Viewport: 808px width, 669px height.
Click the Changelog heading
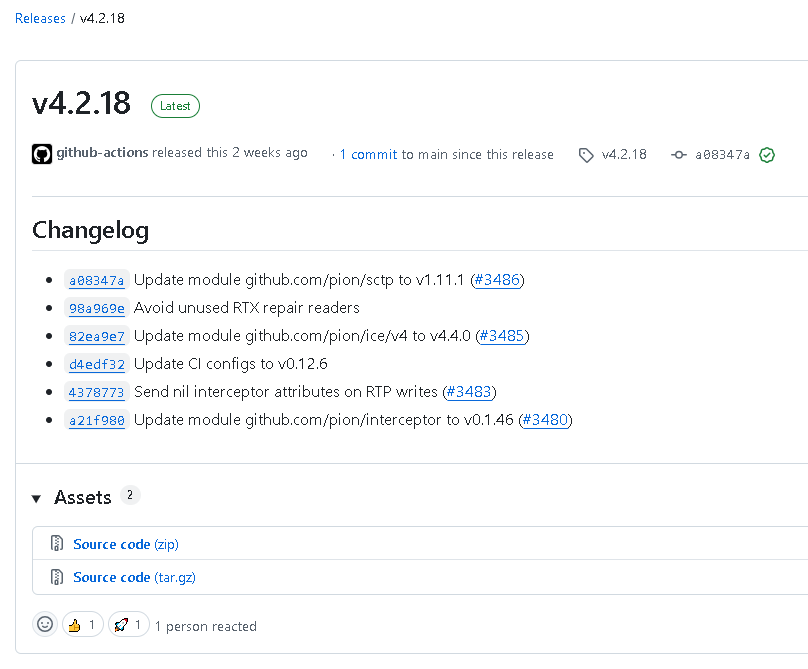point(90,230)
